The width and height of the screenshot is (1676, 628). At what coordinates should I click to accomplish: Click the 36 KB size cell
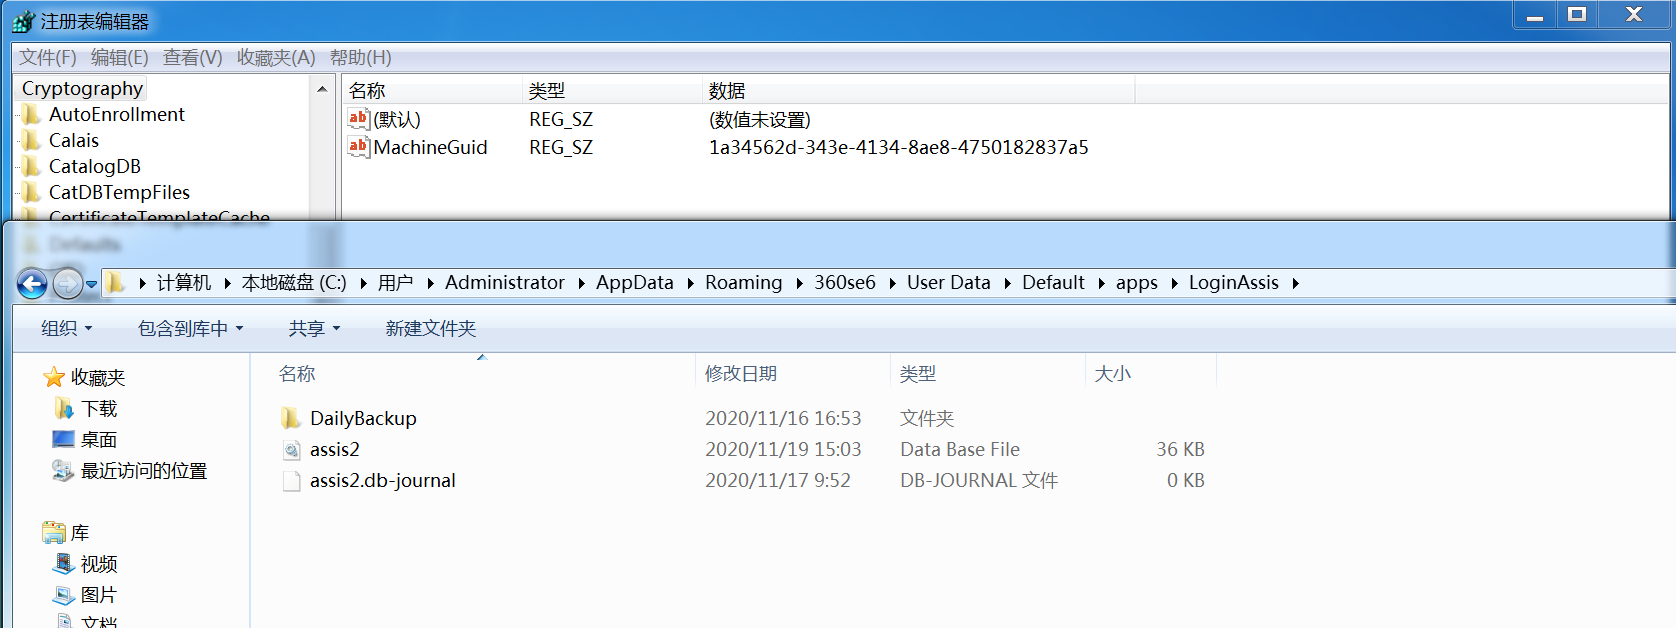(x=1180, y=450)
